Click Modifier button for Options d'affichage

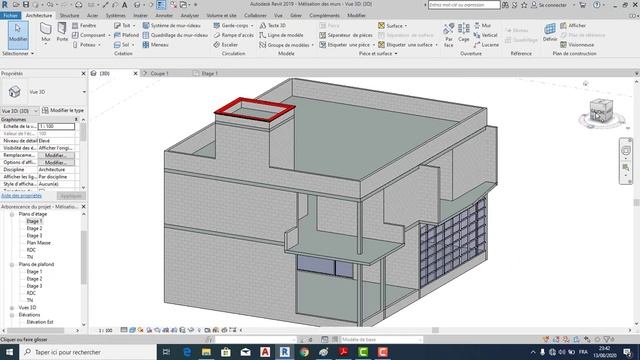click(x=56, y=162)
